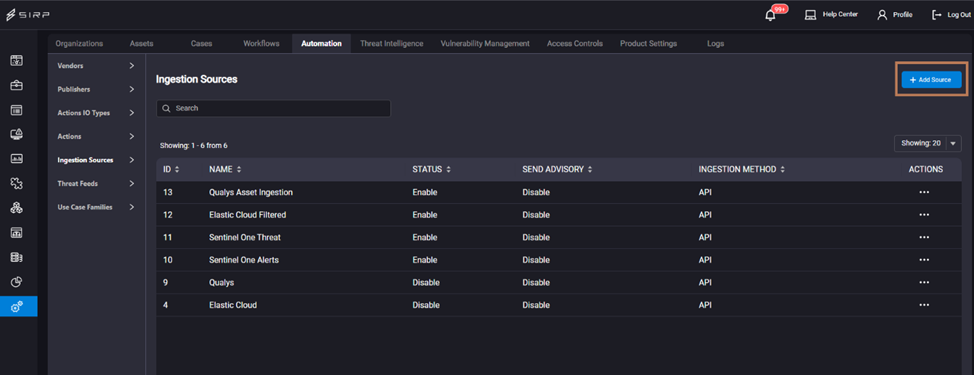The height and width of the screenshot is (375, 974).
Task: Click the API method of Sentinel One Threat
Action: (704, 237)
